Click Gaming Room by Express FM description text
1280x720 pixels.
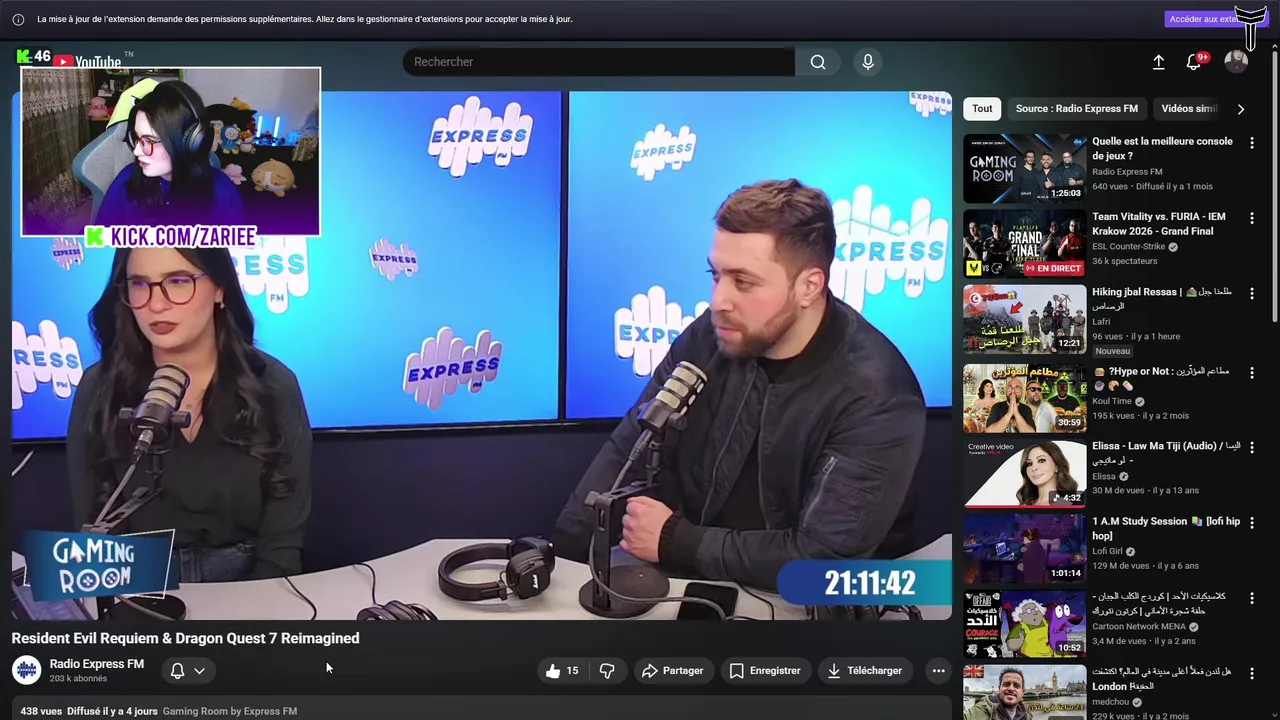[229, 711]
